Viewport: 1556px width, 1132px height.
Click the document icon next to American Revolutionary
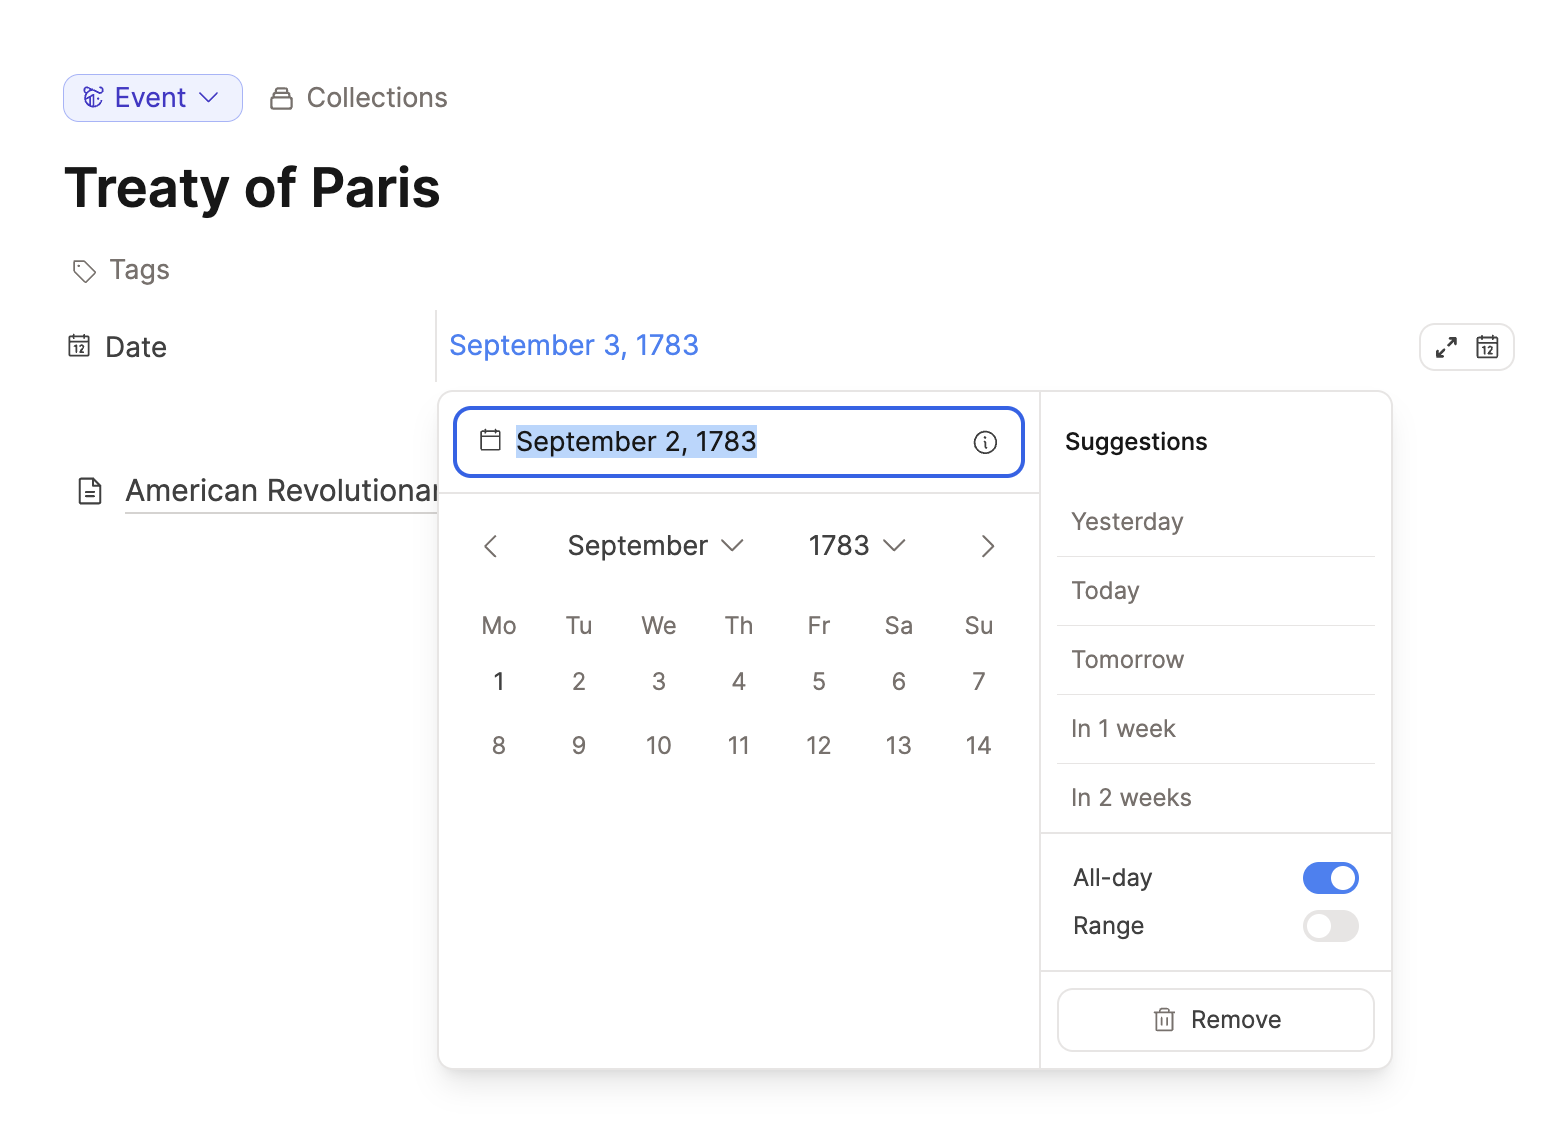[x=90, y=491]
